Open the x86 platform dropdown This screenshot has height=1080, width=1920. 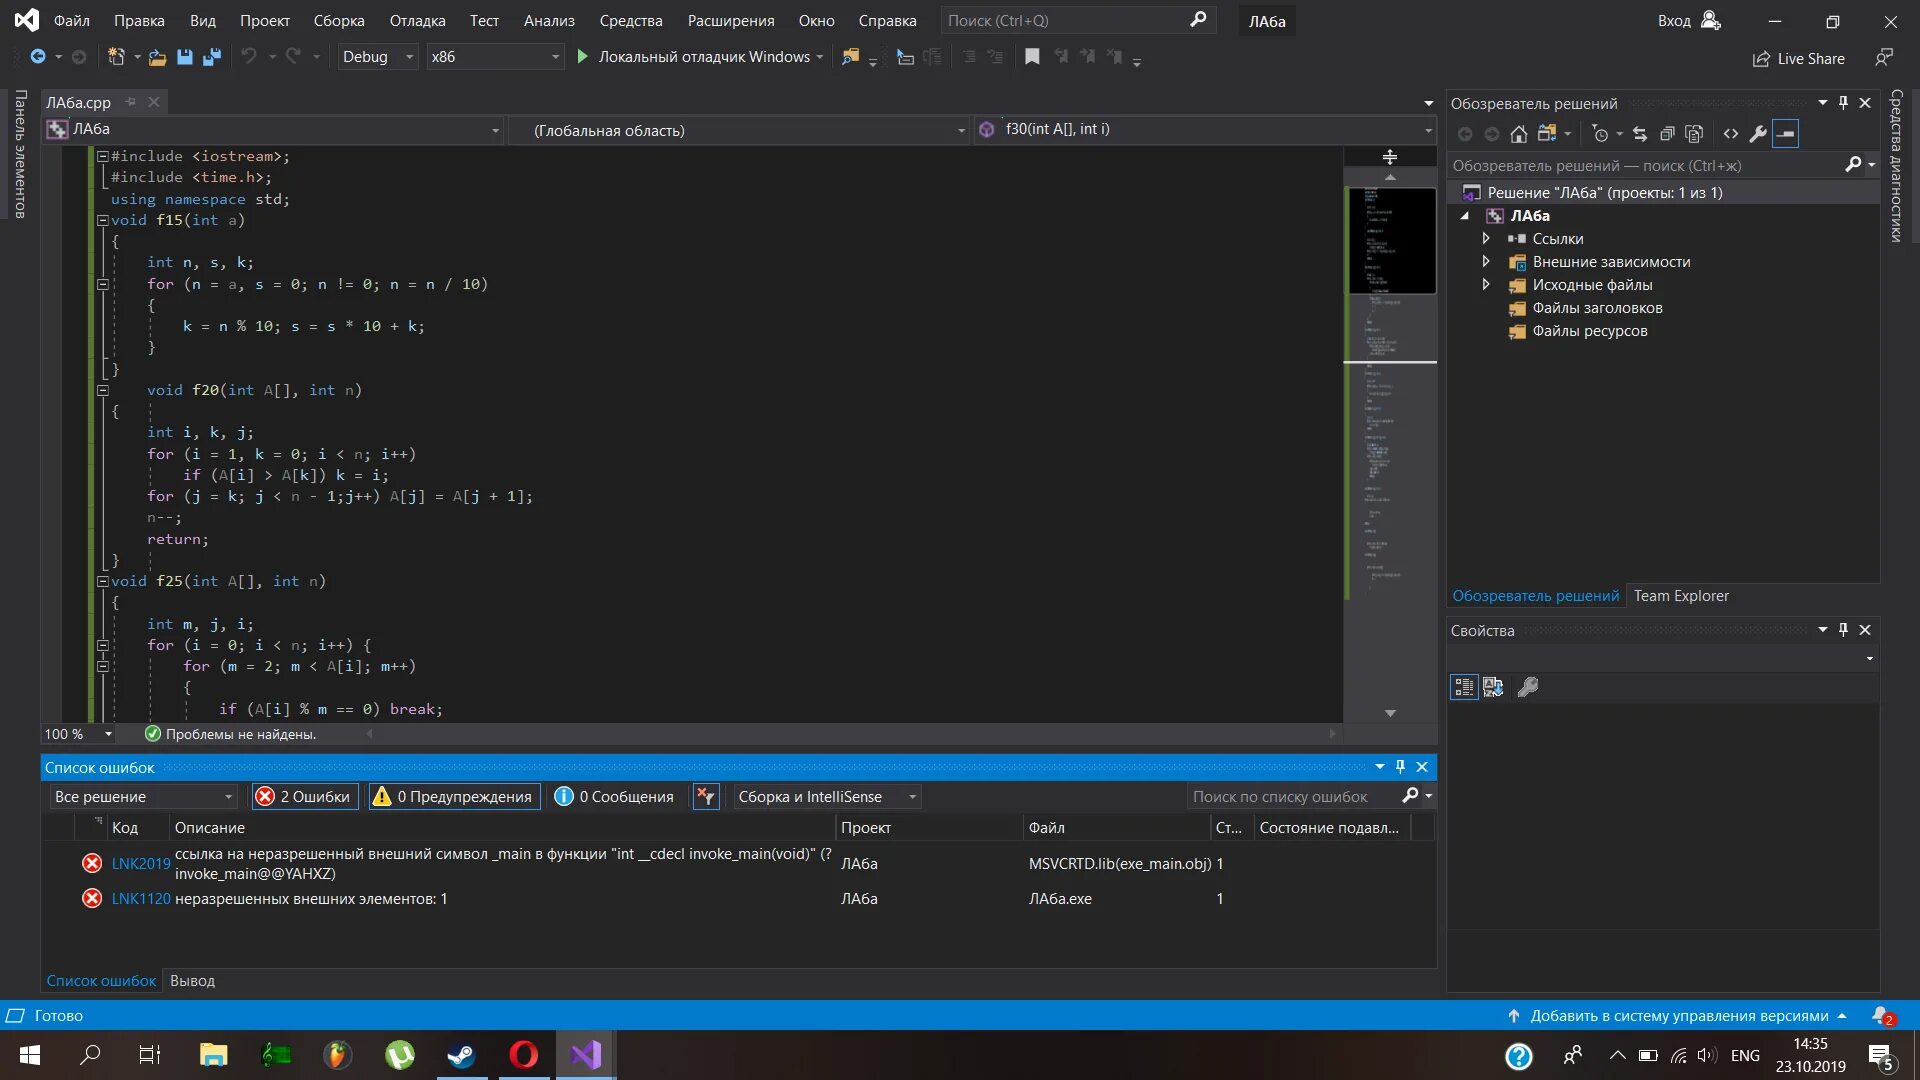[x=495, y=57]
